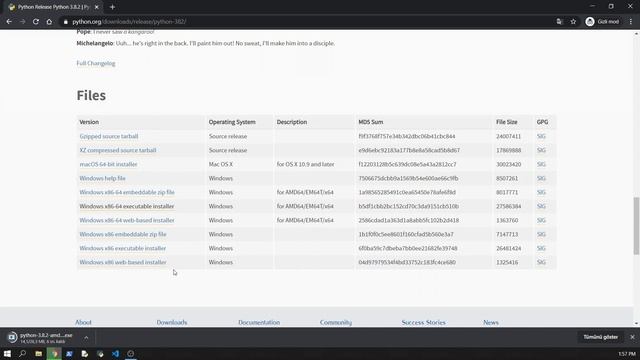
Task: Go back using the browser back arrow
Action: (9, 22)
